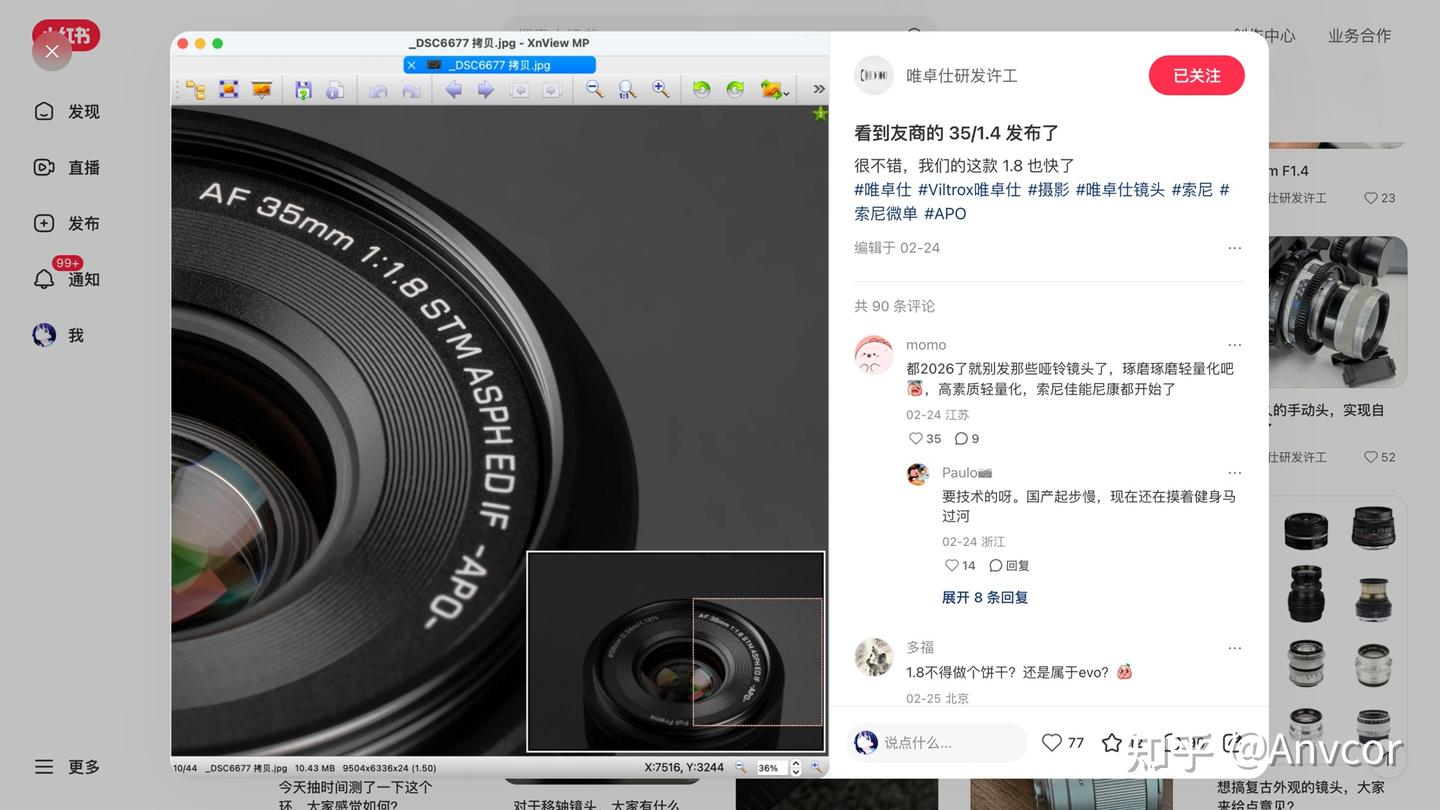This screenshot has height=810, width=1440.
Task: Open the #唯卓仕 hashtag
Action: coord(883,189)
